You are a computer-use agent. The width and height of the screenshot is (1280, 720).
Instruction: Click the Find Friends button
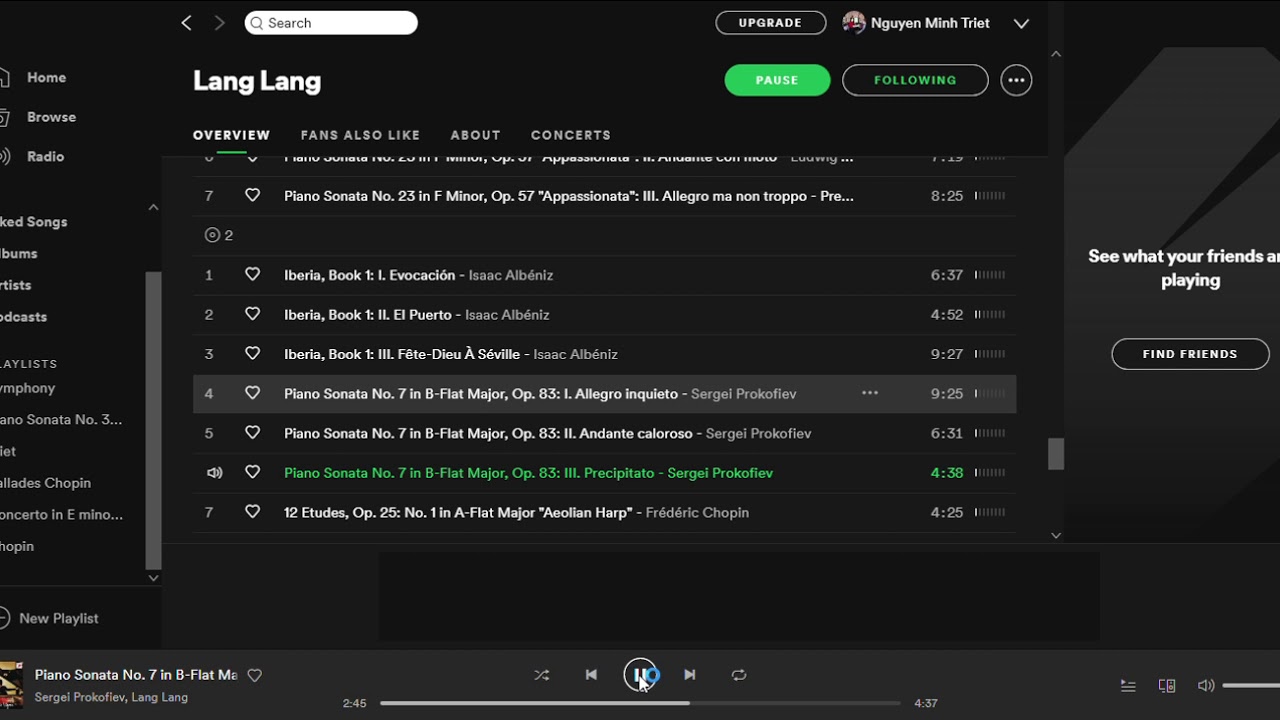click(1190, 354)
